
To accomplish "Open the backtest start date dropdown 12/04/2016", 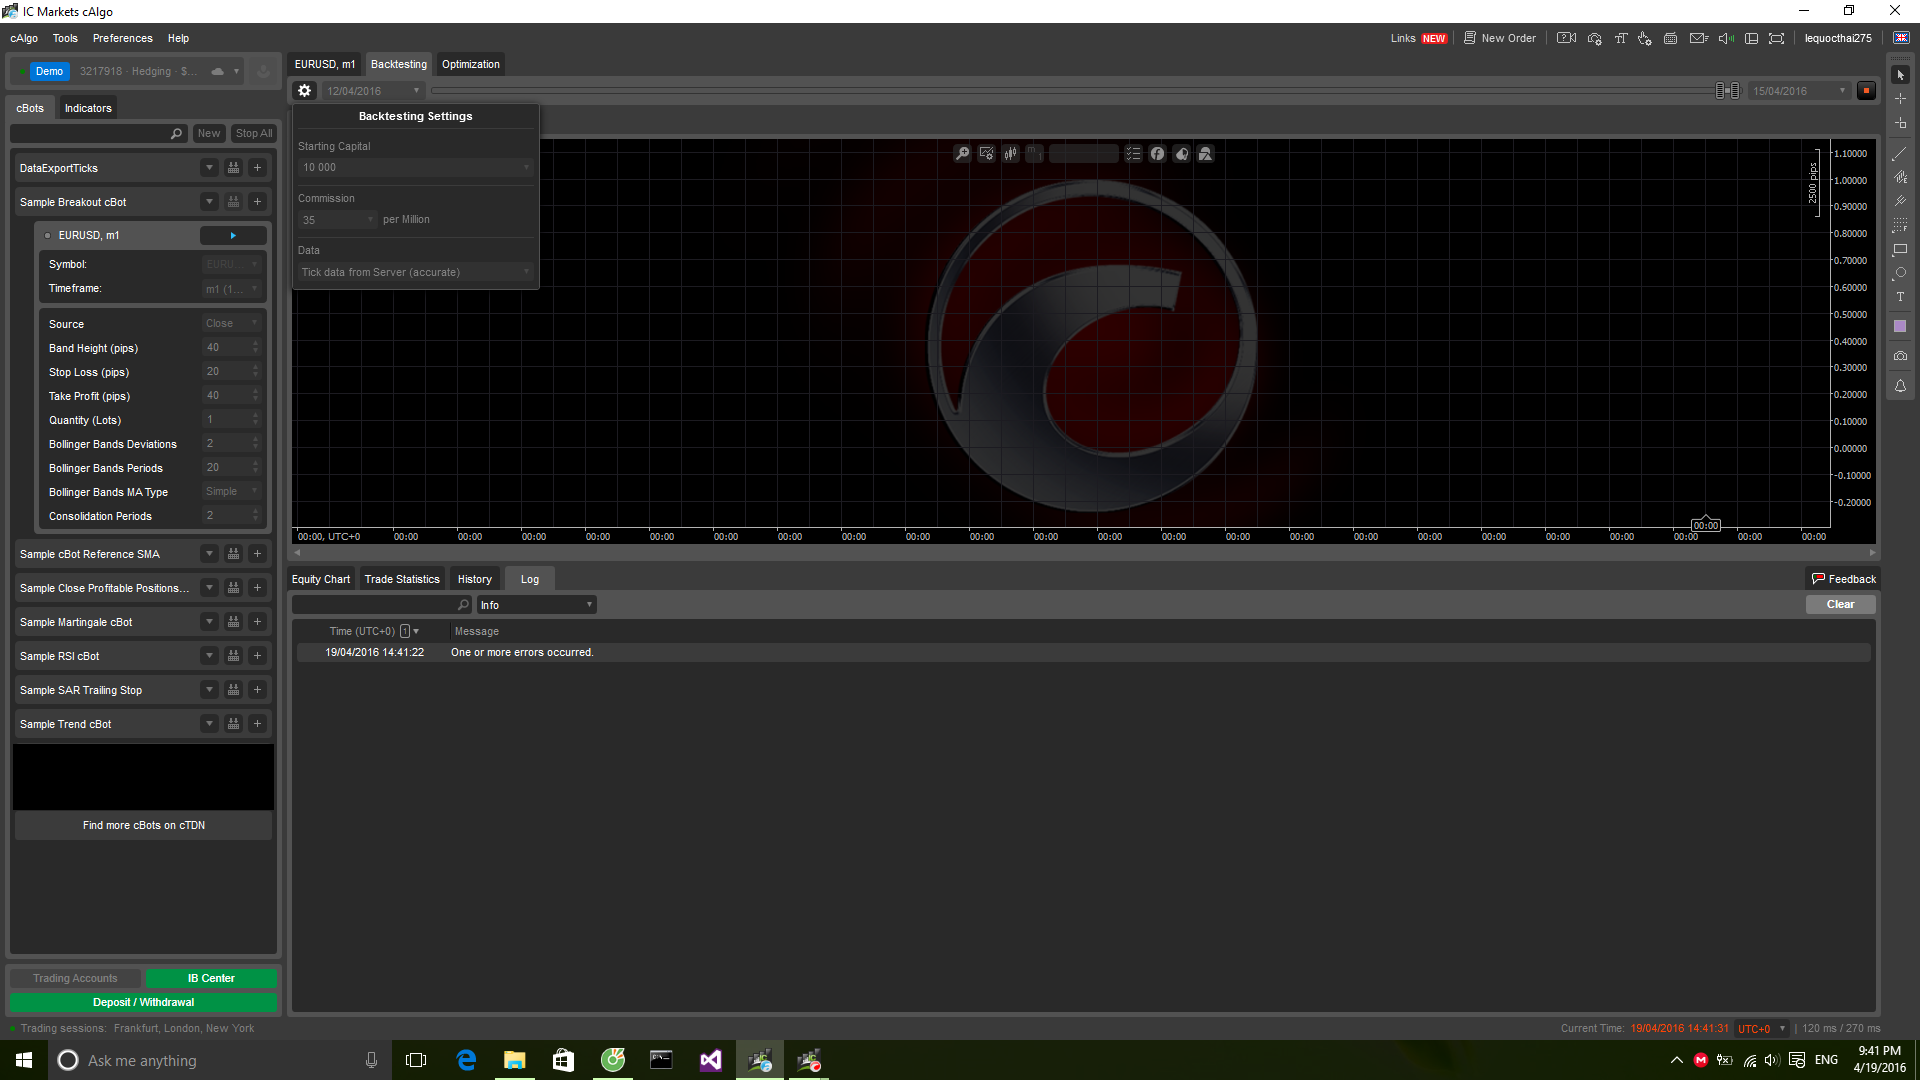I will [x=373, y=91].
